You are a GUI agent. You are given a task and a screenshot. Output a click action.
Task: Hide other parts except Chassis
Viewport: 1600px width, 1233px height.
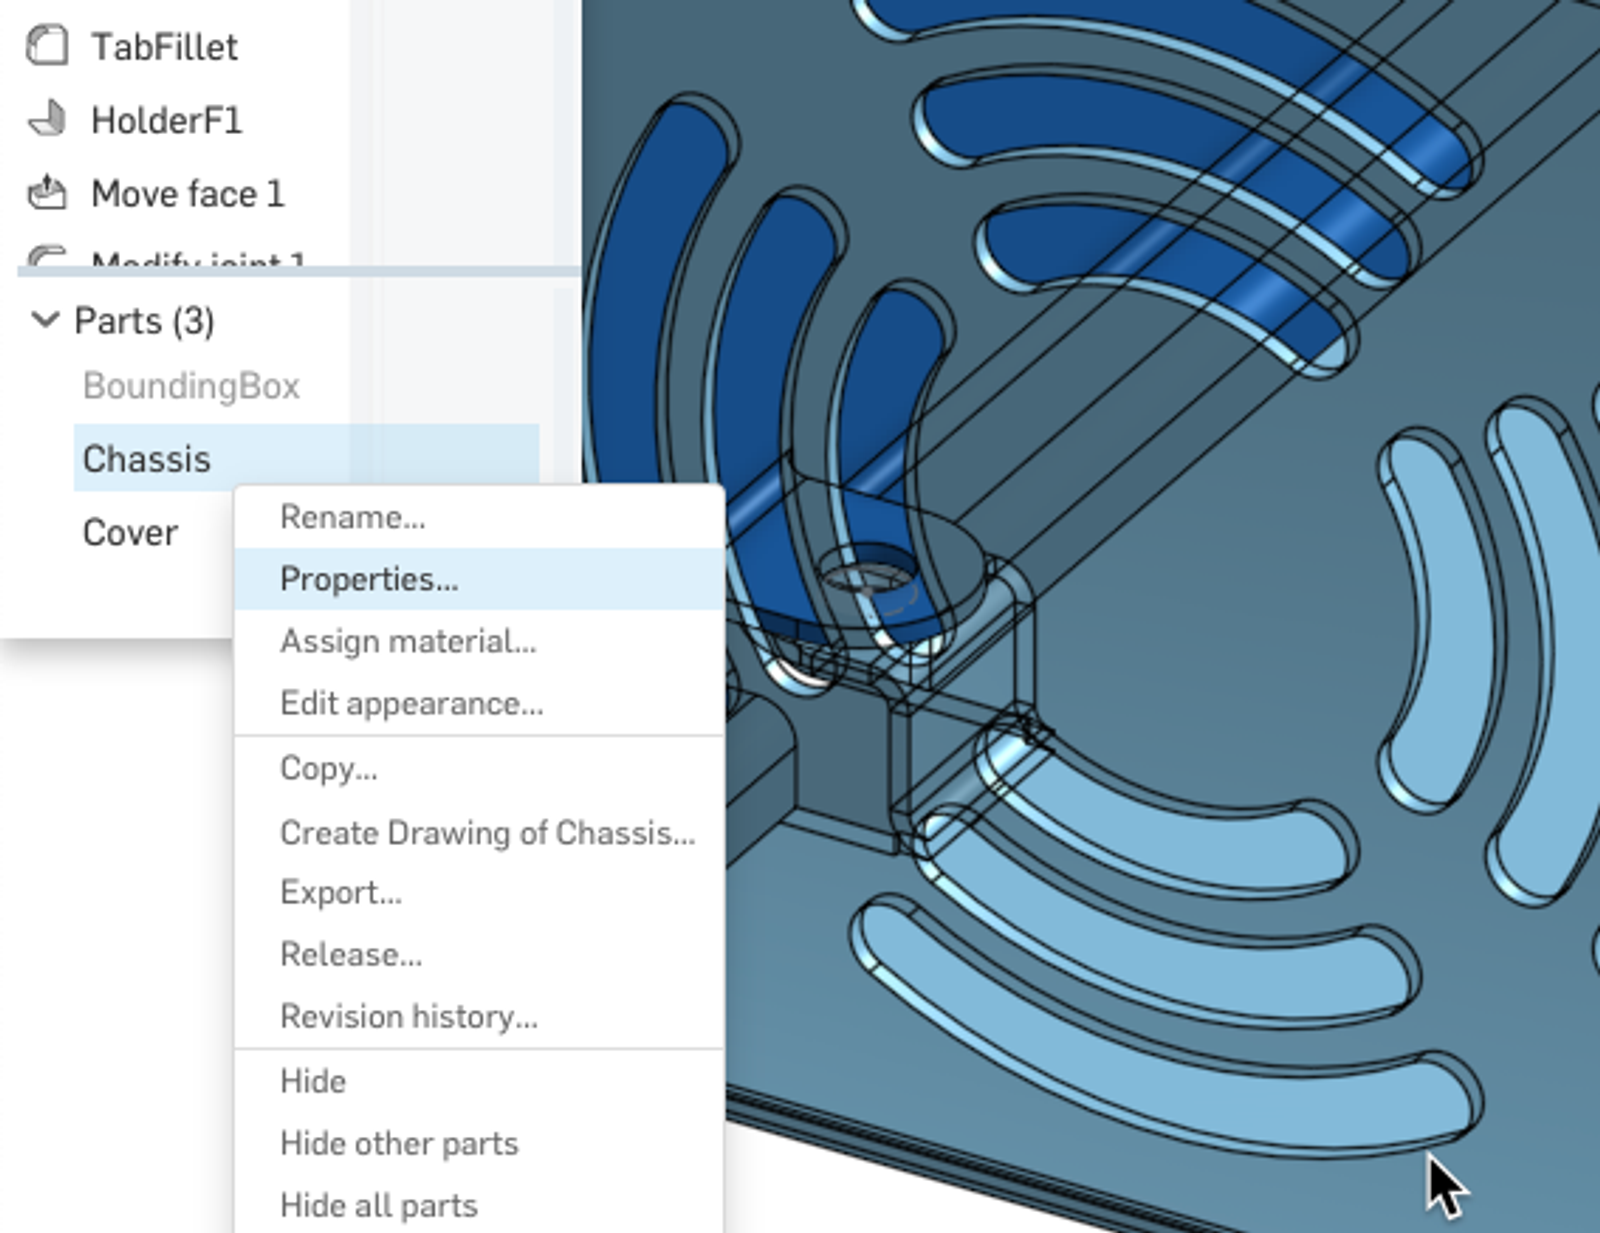pyautogui.click(x=400, y=1143)
